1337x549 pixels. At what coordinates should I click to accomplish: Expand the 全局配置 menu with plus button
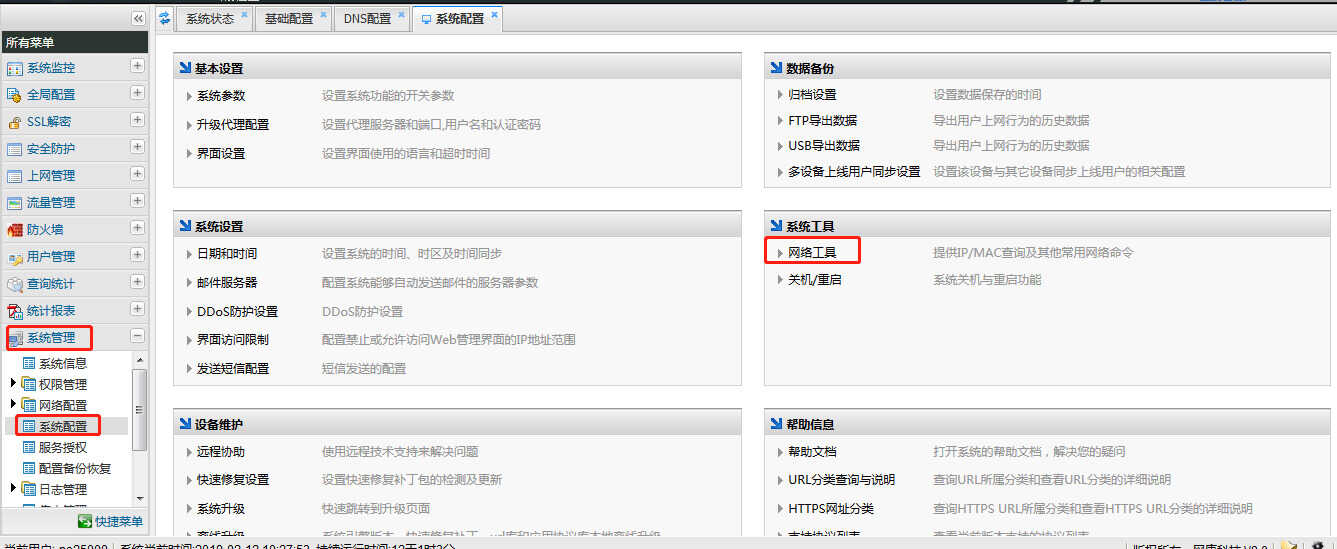[137, 94]
